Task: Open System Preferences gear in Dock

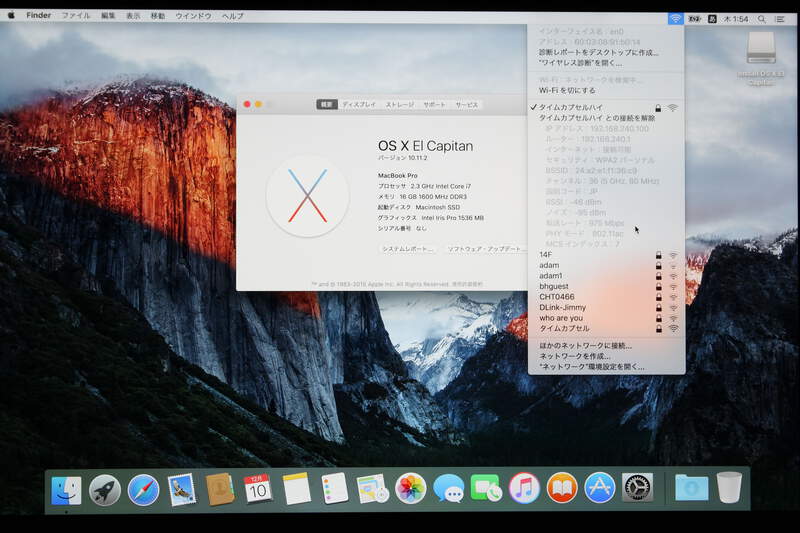Action: click(x=637, y=488)
